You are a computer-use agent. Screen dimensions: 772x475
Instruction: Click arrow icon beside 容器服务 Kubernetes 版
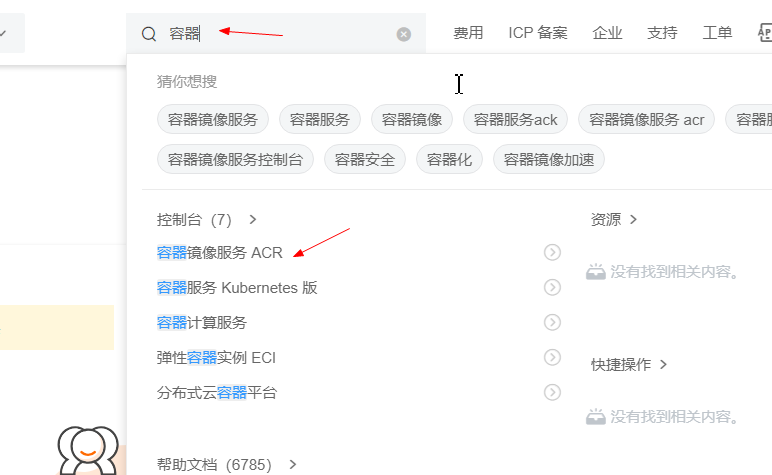(552, 287)
